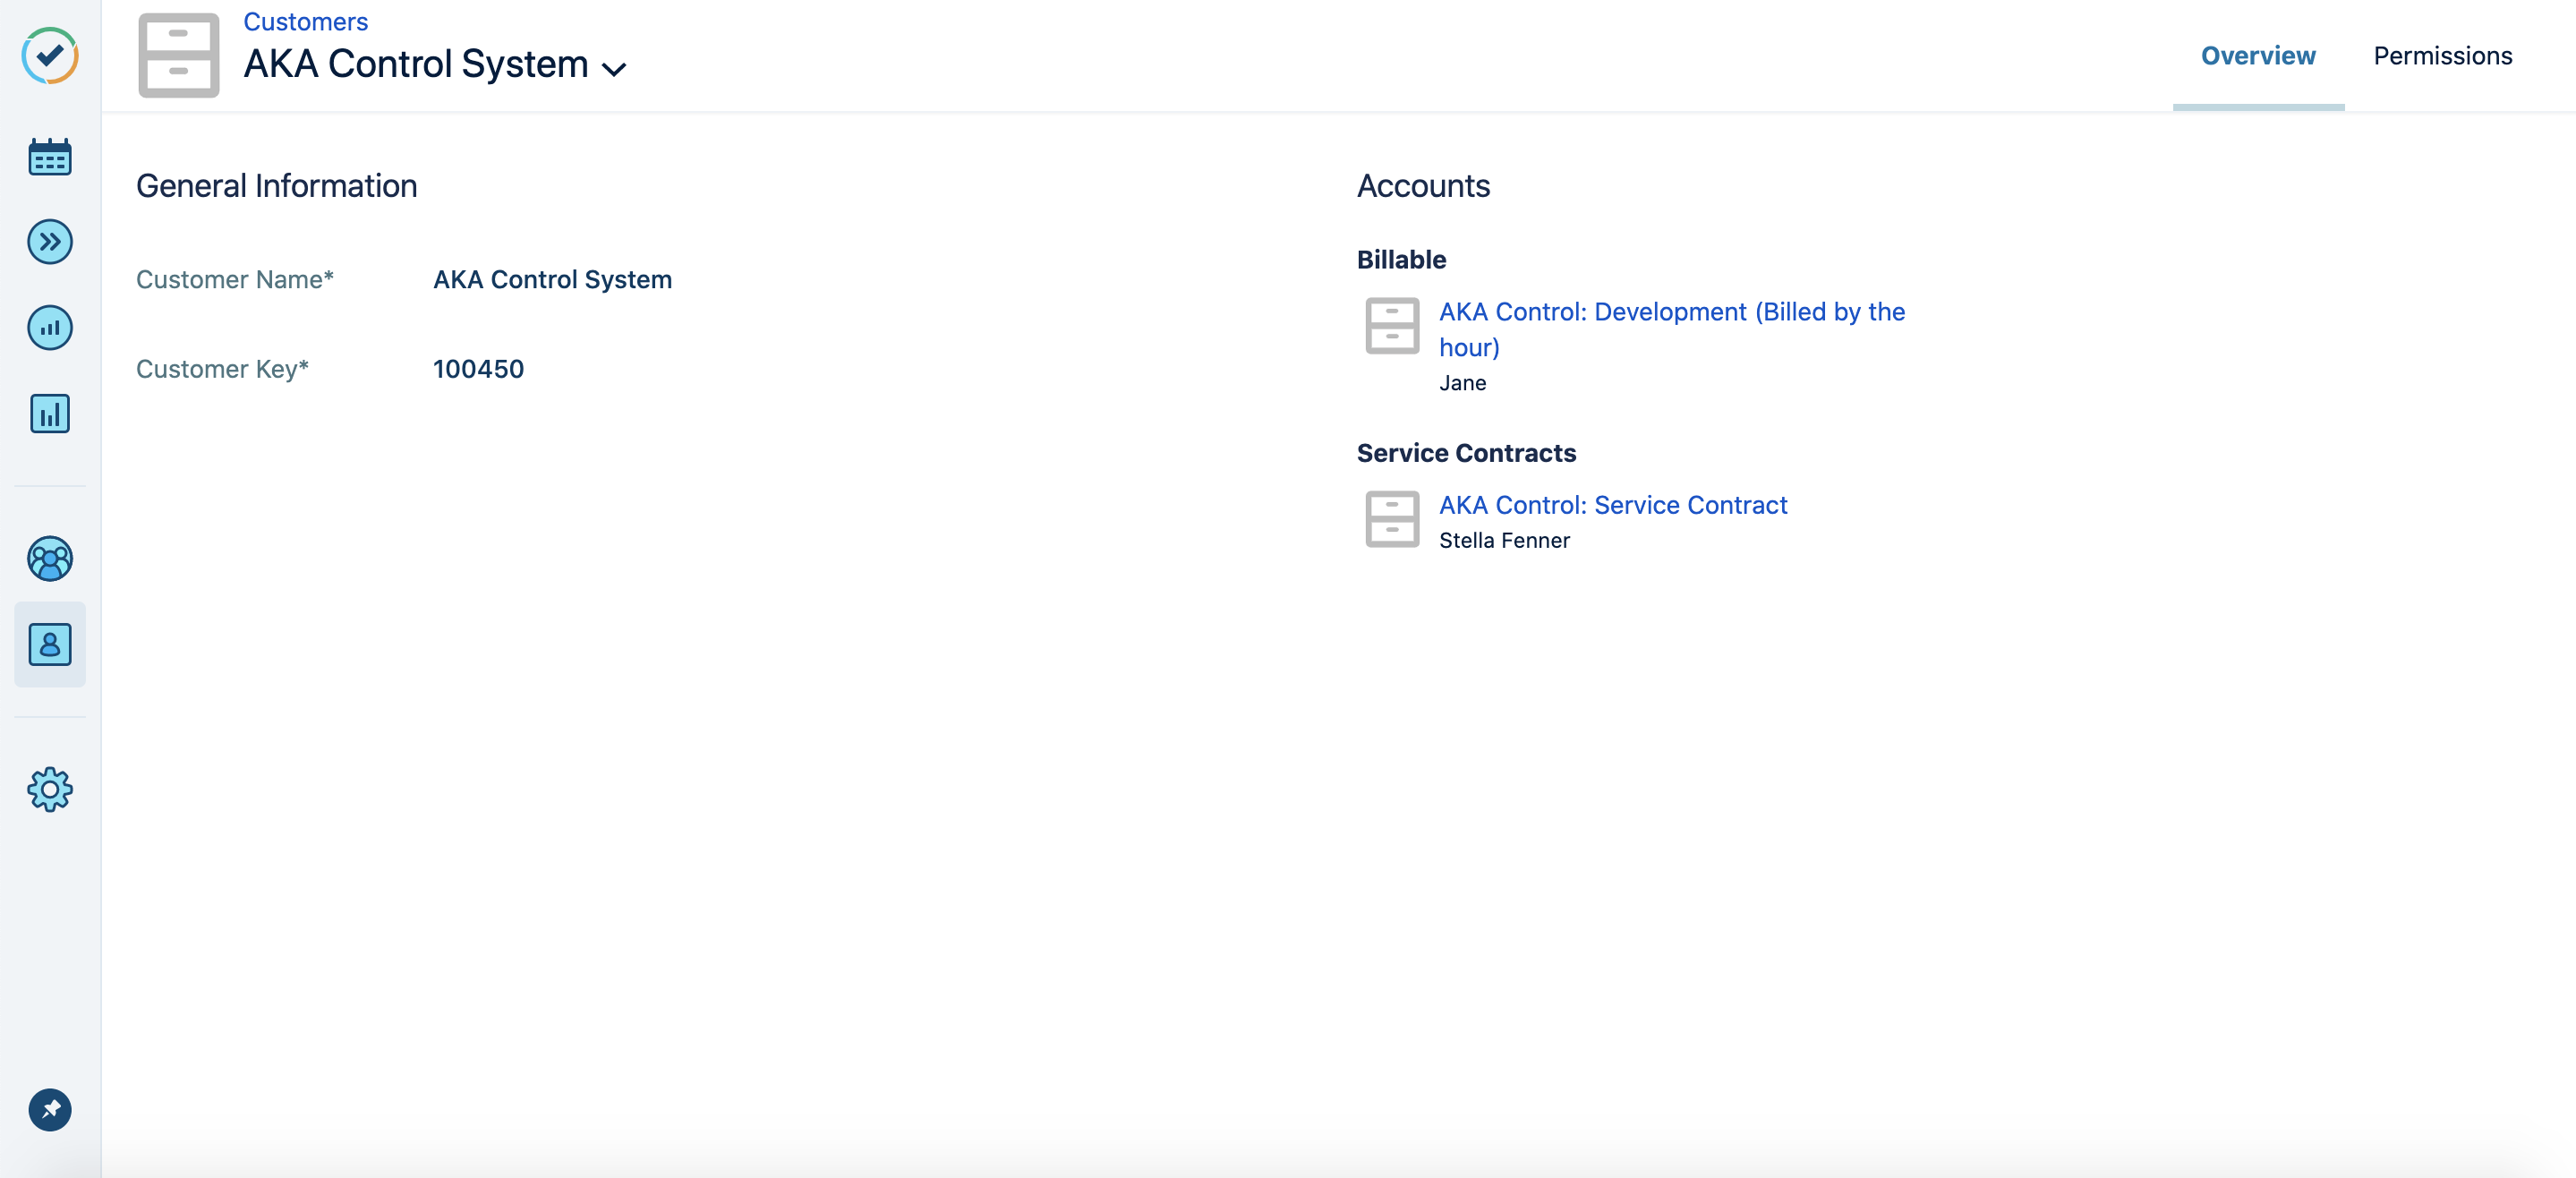Click the circular time-tracking icon in sidebar
Viewport: 2576px width, 1178px height.
pyautogui.click(x=50, y=327)
